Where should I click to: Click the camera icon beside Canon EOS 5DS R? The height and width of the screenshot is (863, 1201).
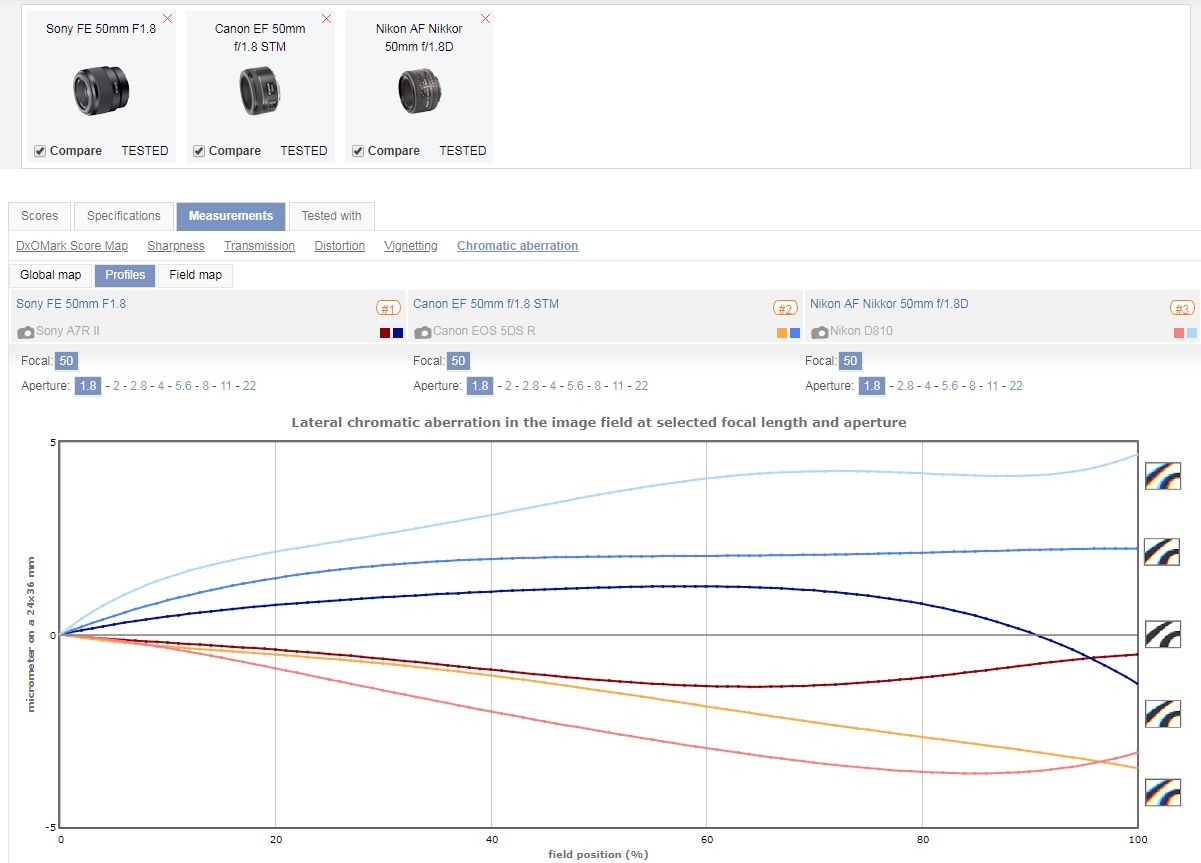coord(423,332)
